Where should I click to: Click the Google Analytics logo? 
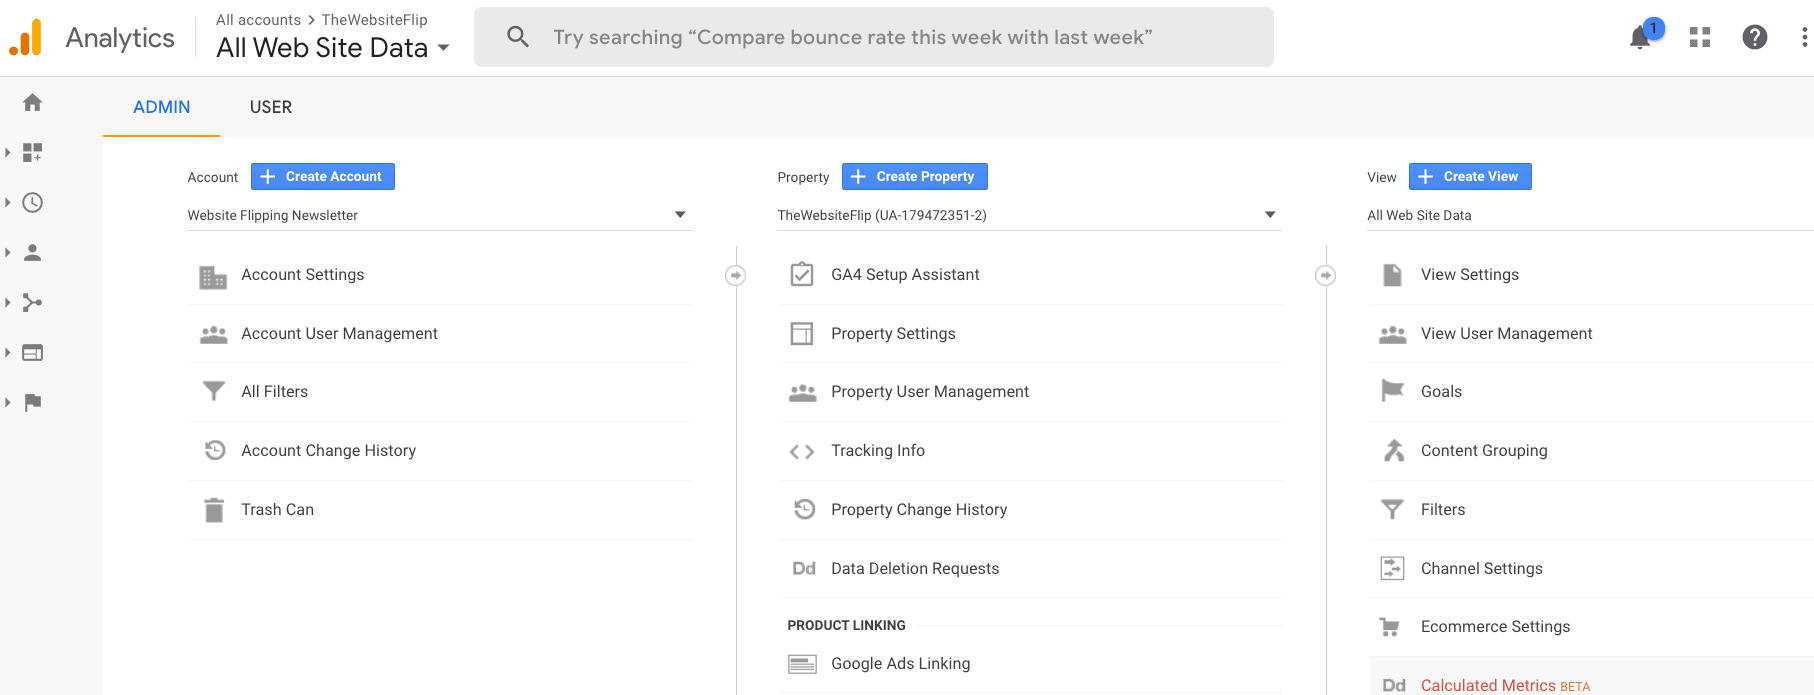click(26, 37)
